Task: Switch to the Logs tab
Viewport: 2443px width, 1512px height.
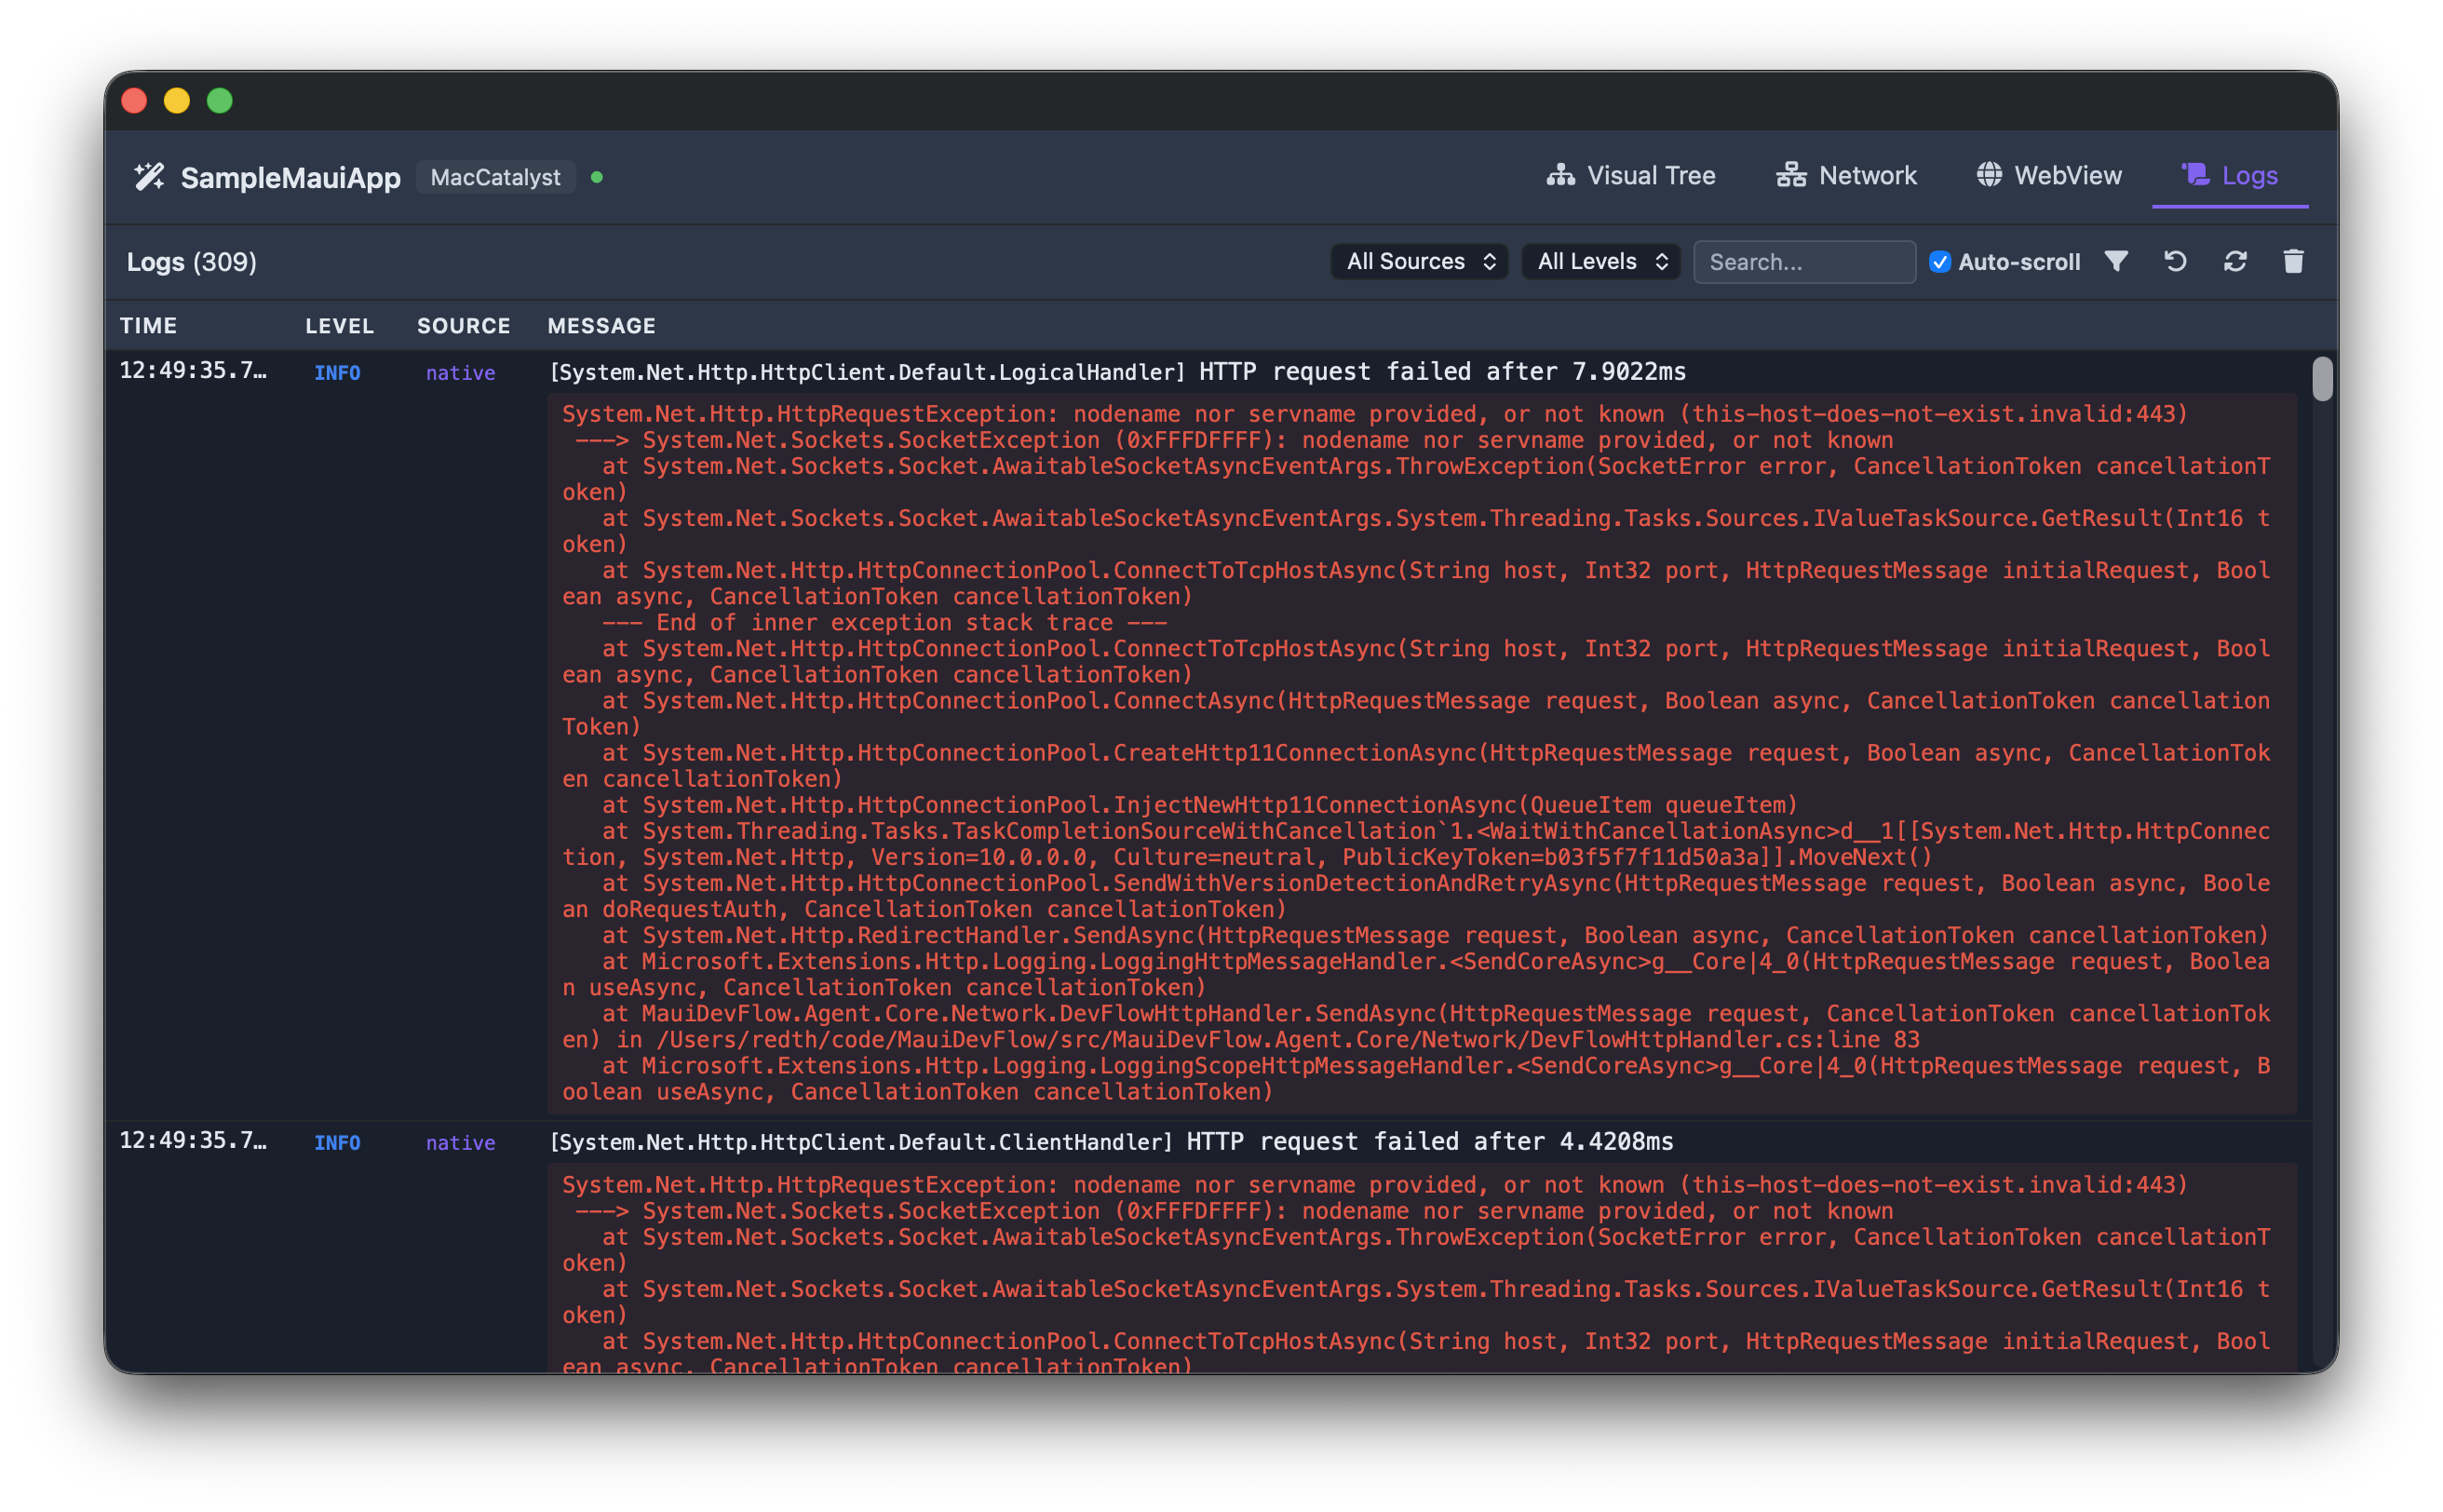Action: 2230,175
